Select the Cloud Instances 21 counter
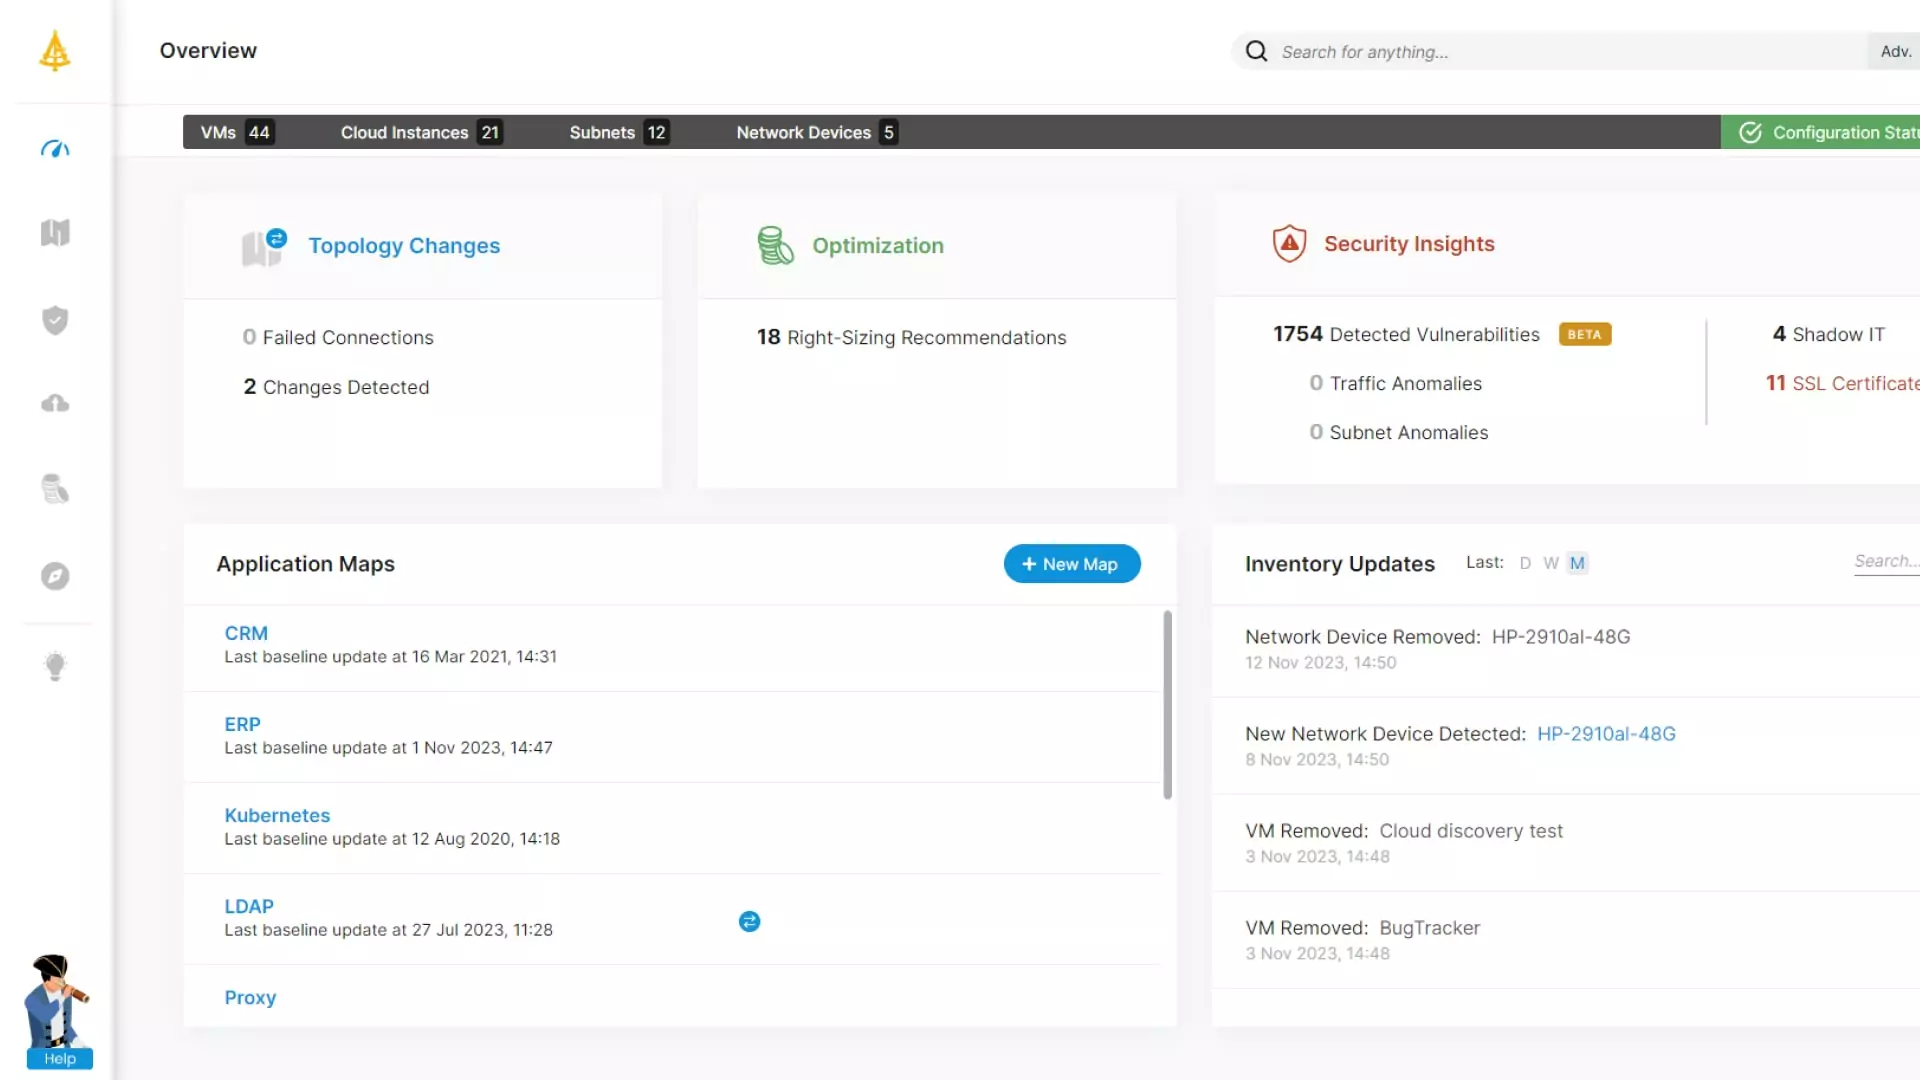 click(x=421, y=132)
